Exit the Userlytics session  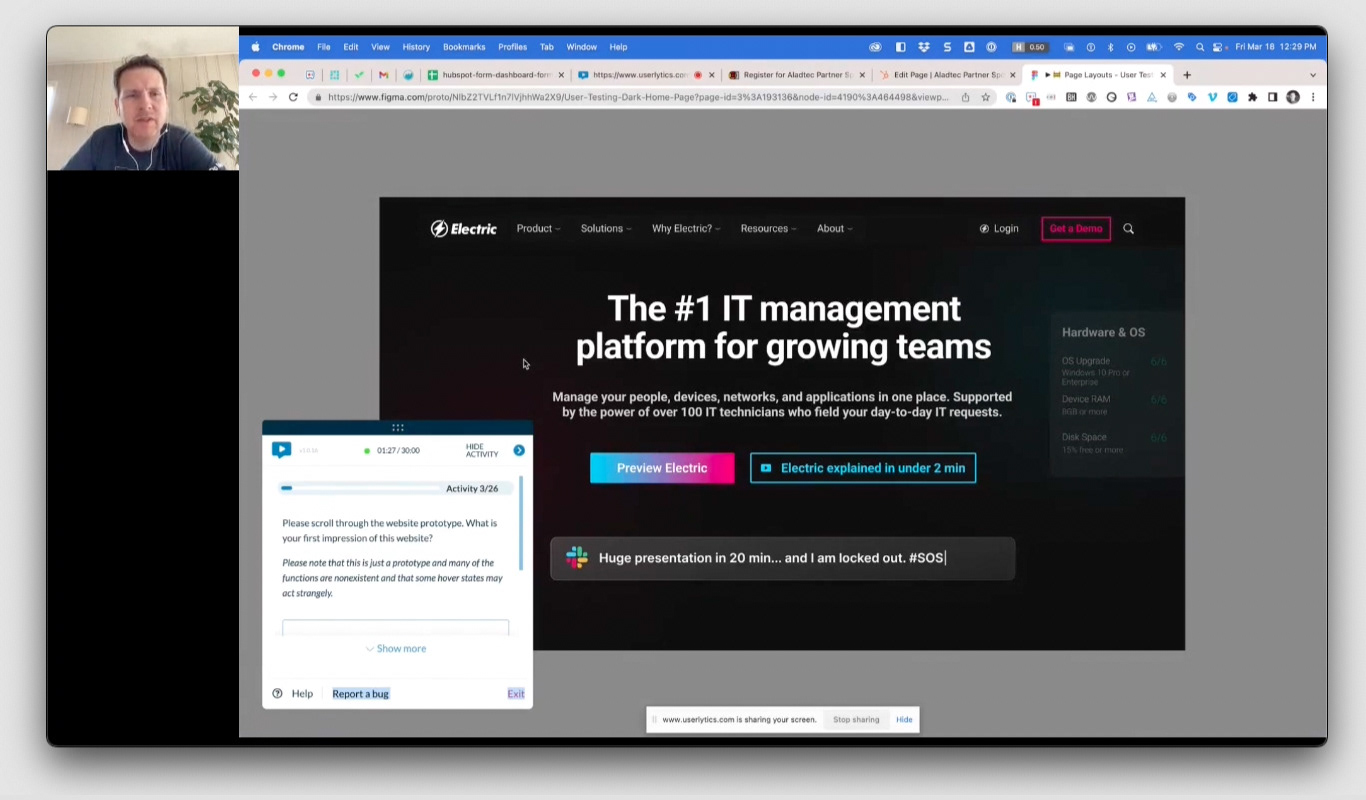[x=516, y=694]
